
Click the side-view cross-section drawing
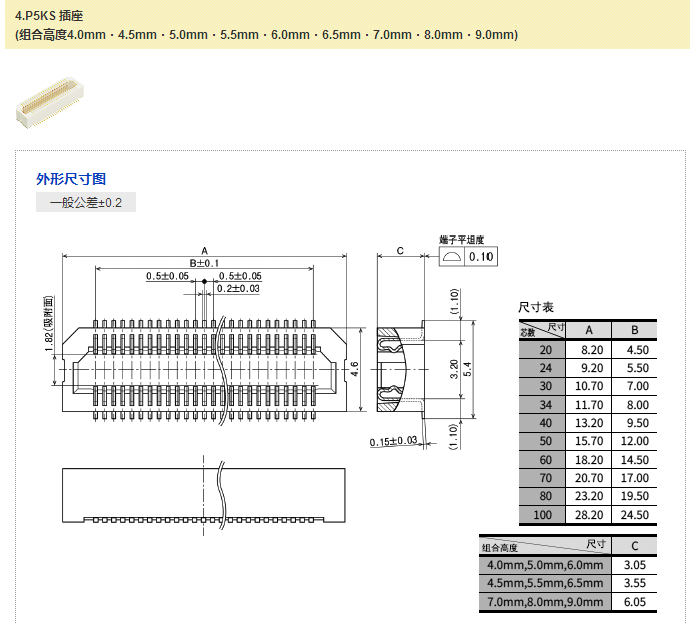pos(400,369)
